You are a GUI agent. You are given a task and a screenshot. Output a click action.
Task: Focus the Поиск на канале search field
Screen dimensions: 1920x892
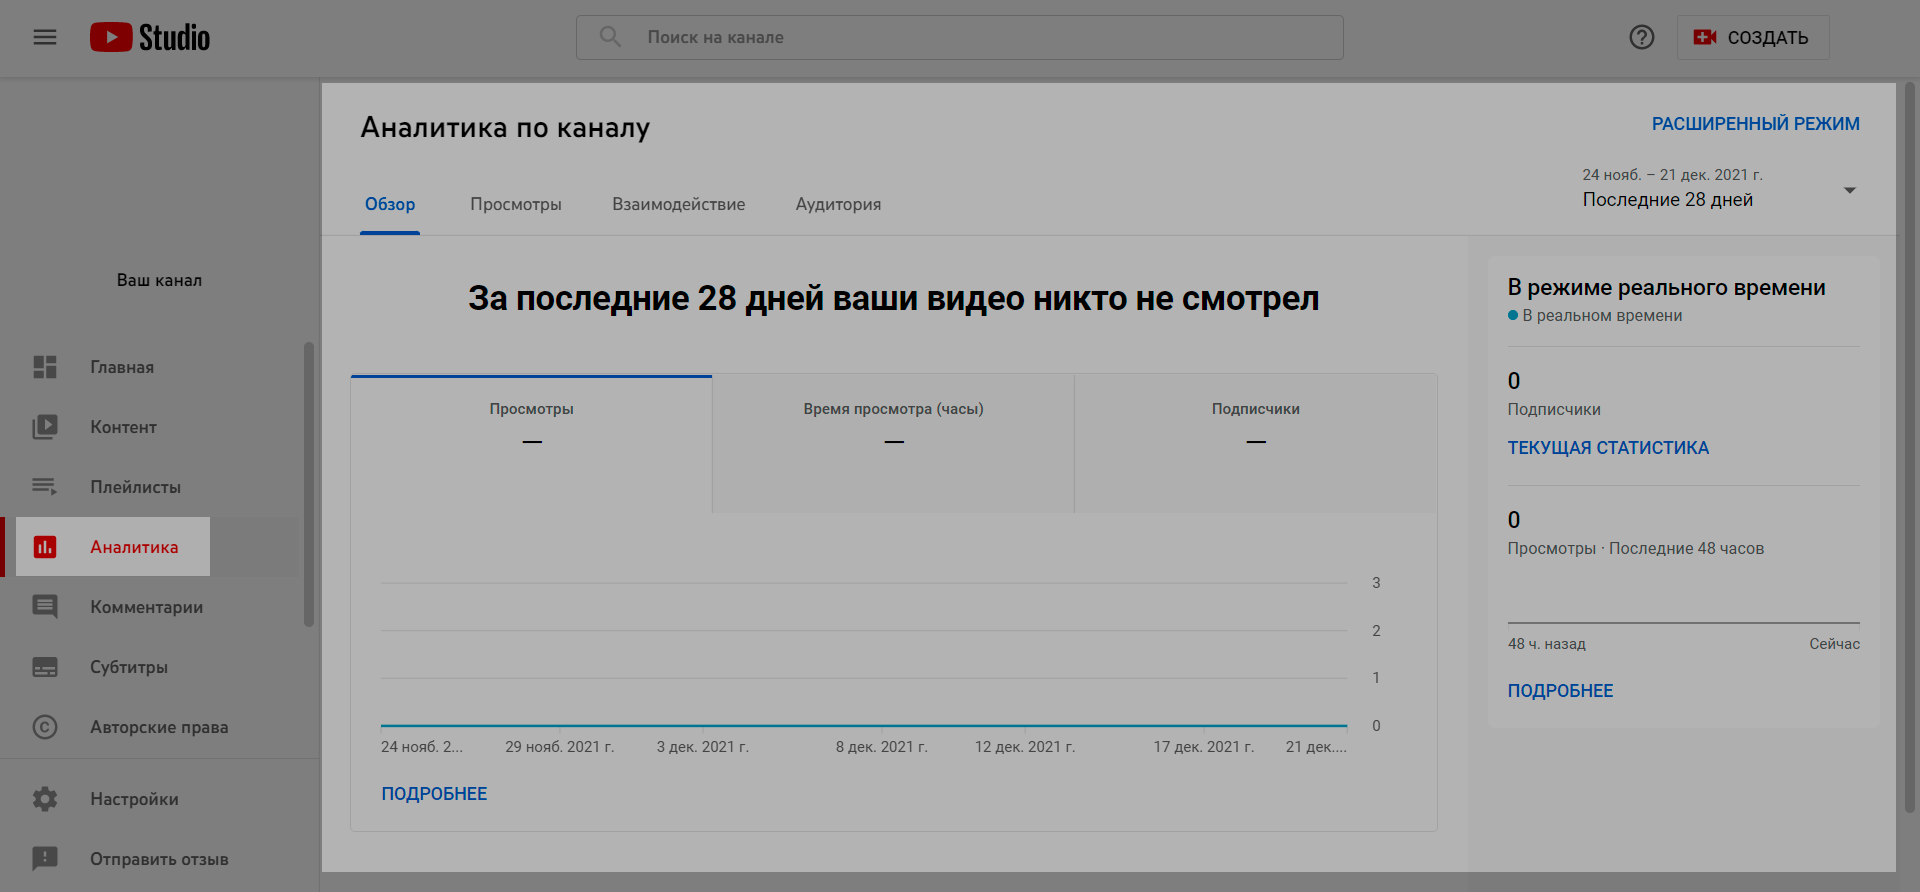pos(960,37)
